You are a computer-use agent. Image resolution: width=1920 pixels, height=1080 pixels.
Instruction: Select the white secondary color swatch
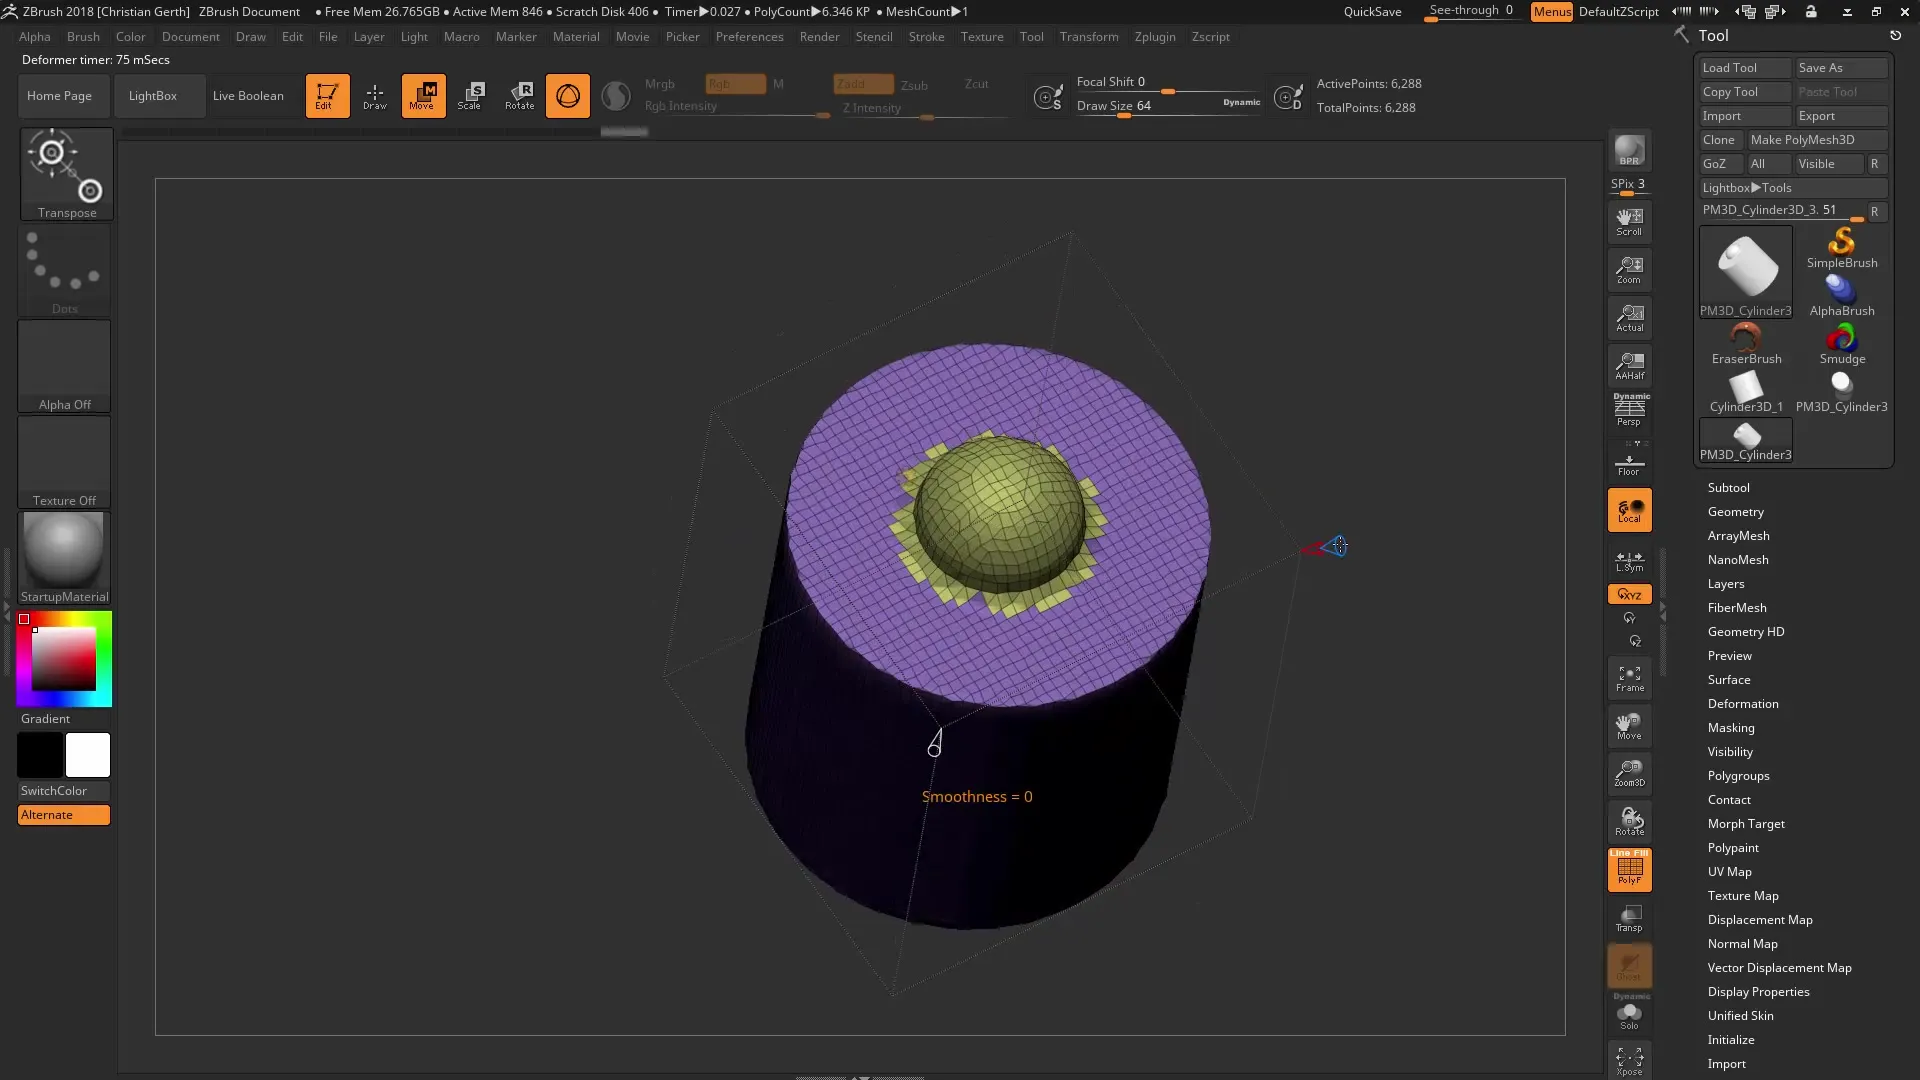pos(88,755)
